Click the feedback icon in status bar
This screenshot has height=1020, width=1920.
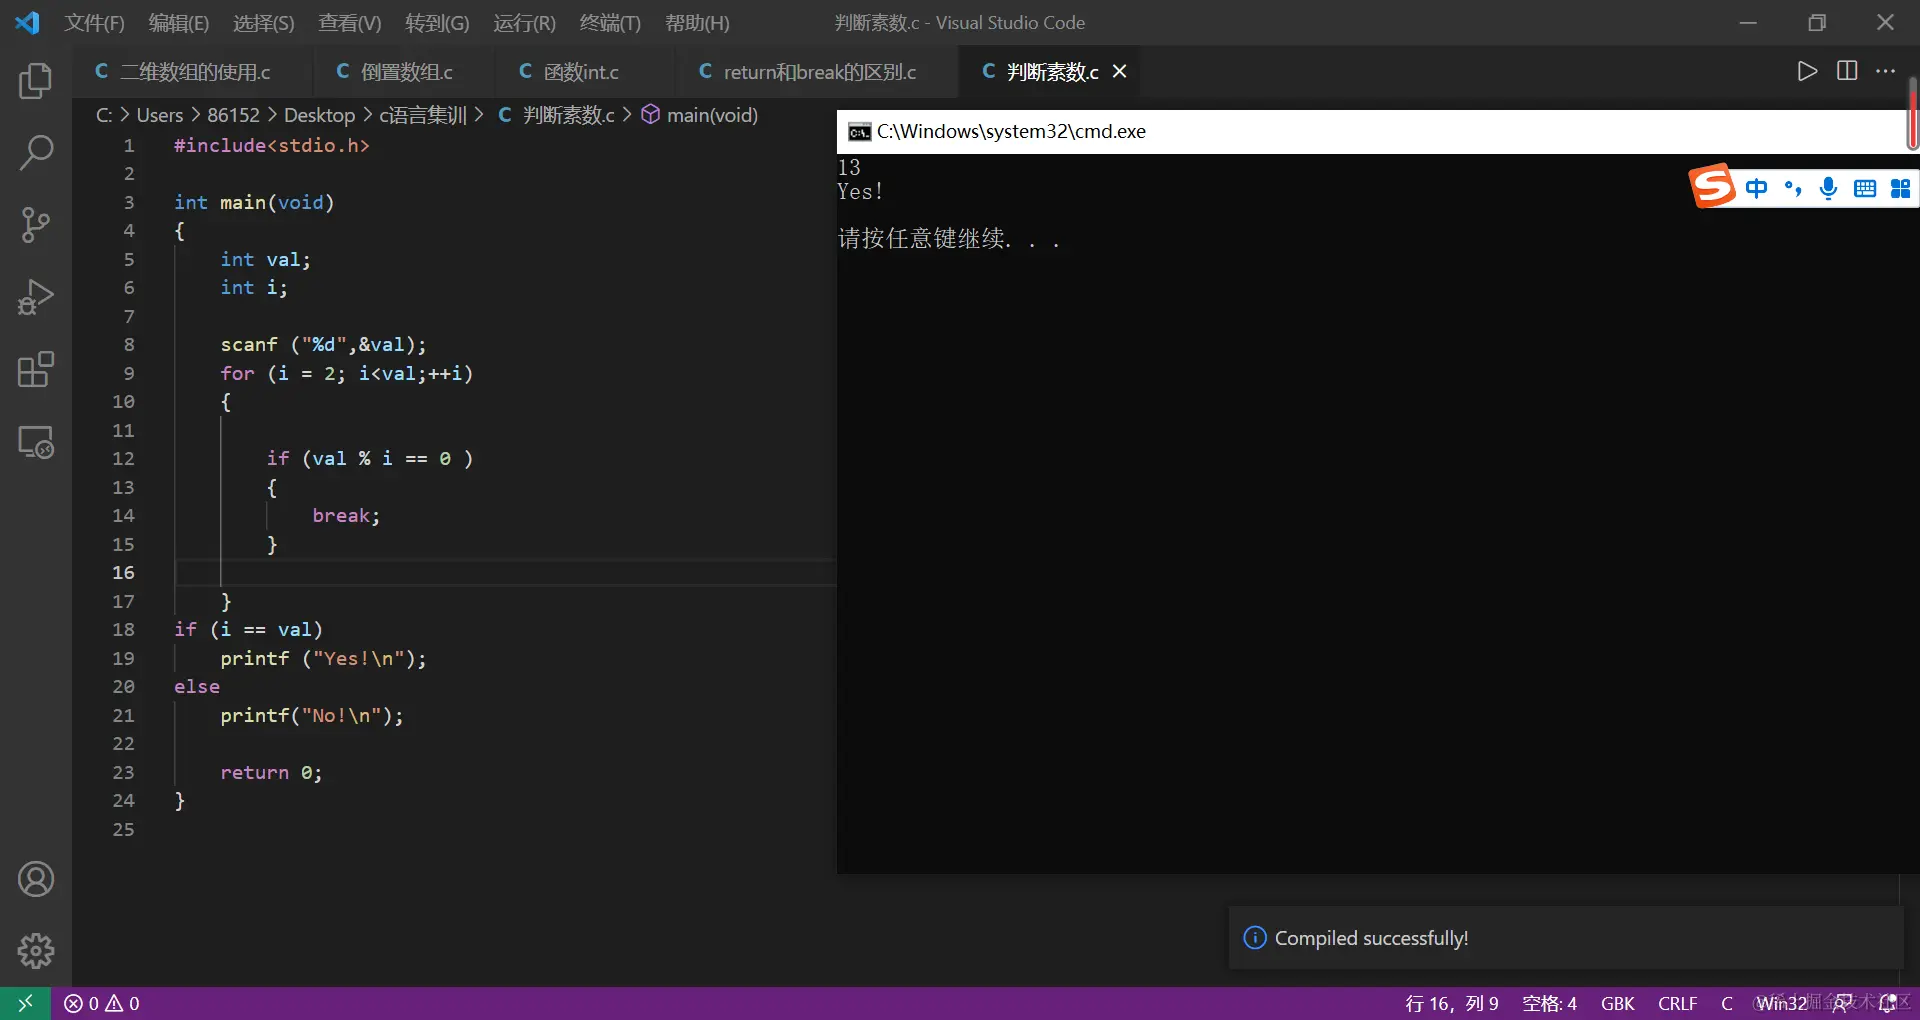point(1842,1003)
